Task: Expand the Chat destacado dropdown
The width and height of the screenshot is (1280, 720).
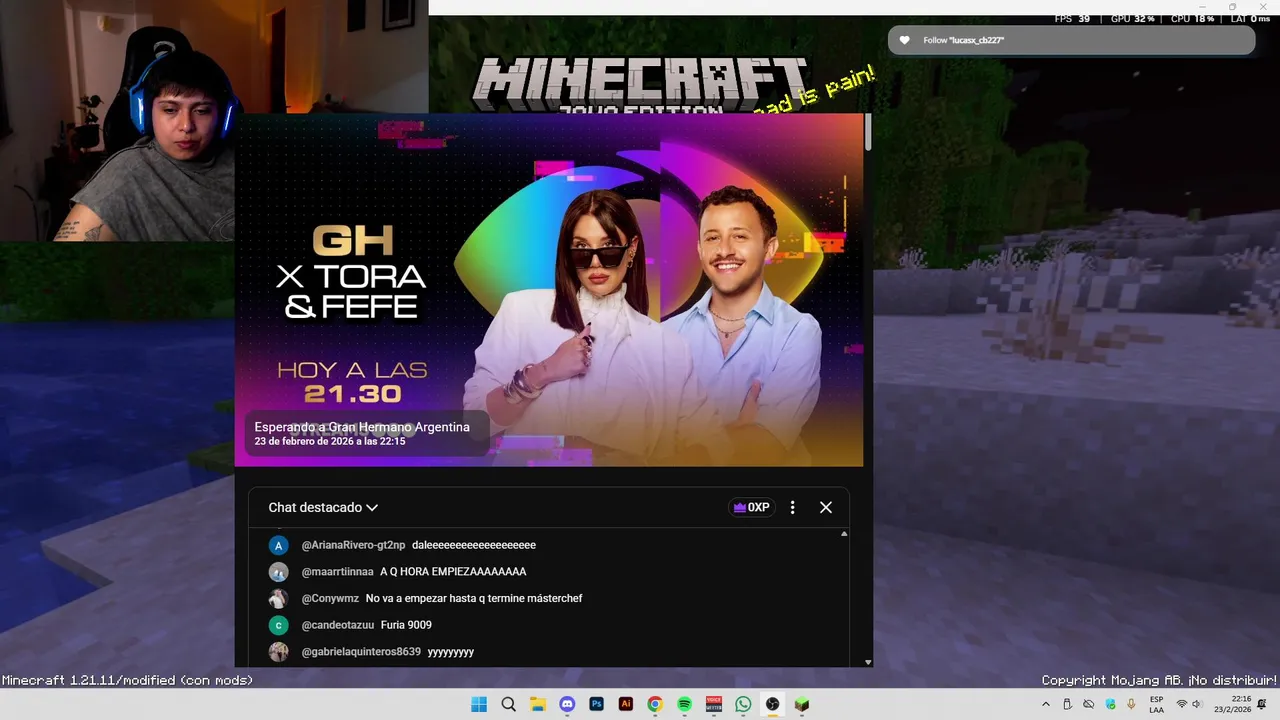Action: pos(323,507)
